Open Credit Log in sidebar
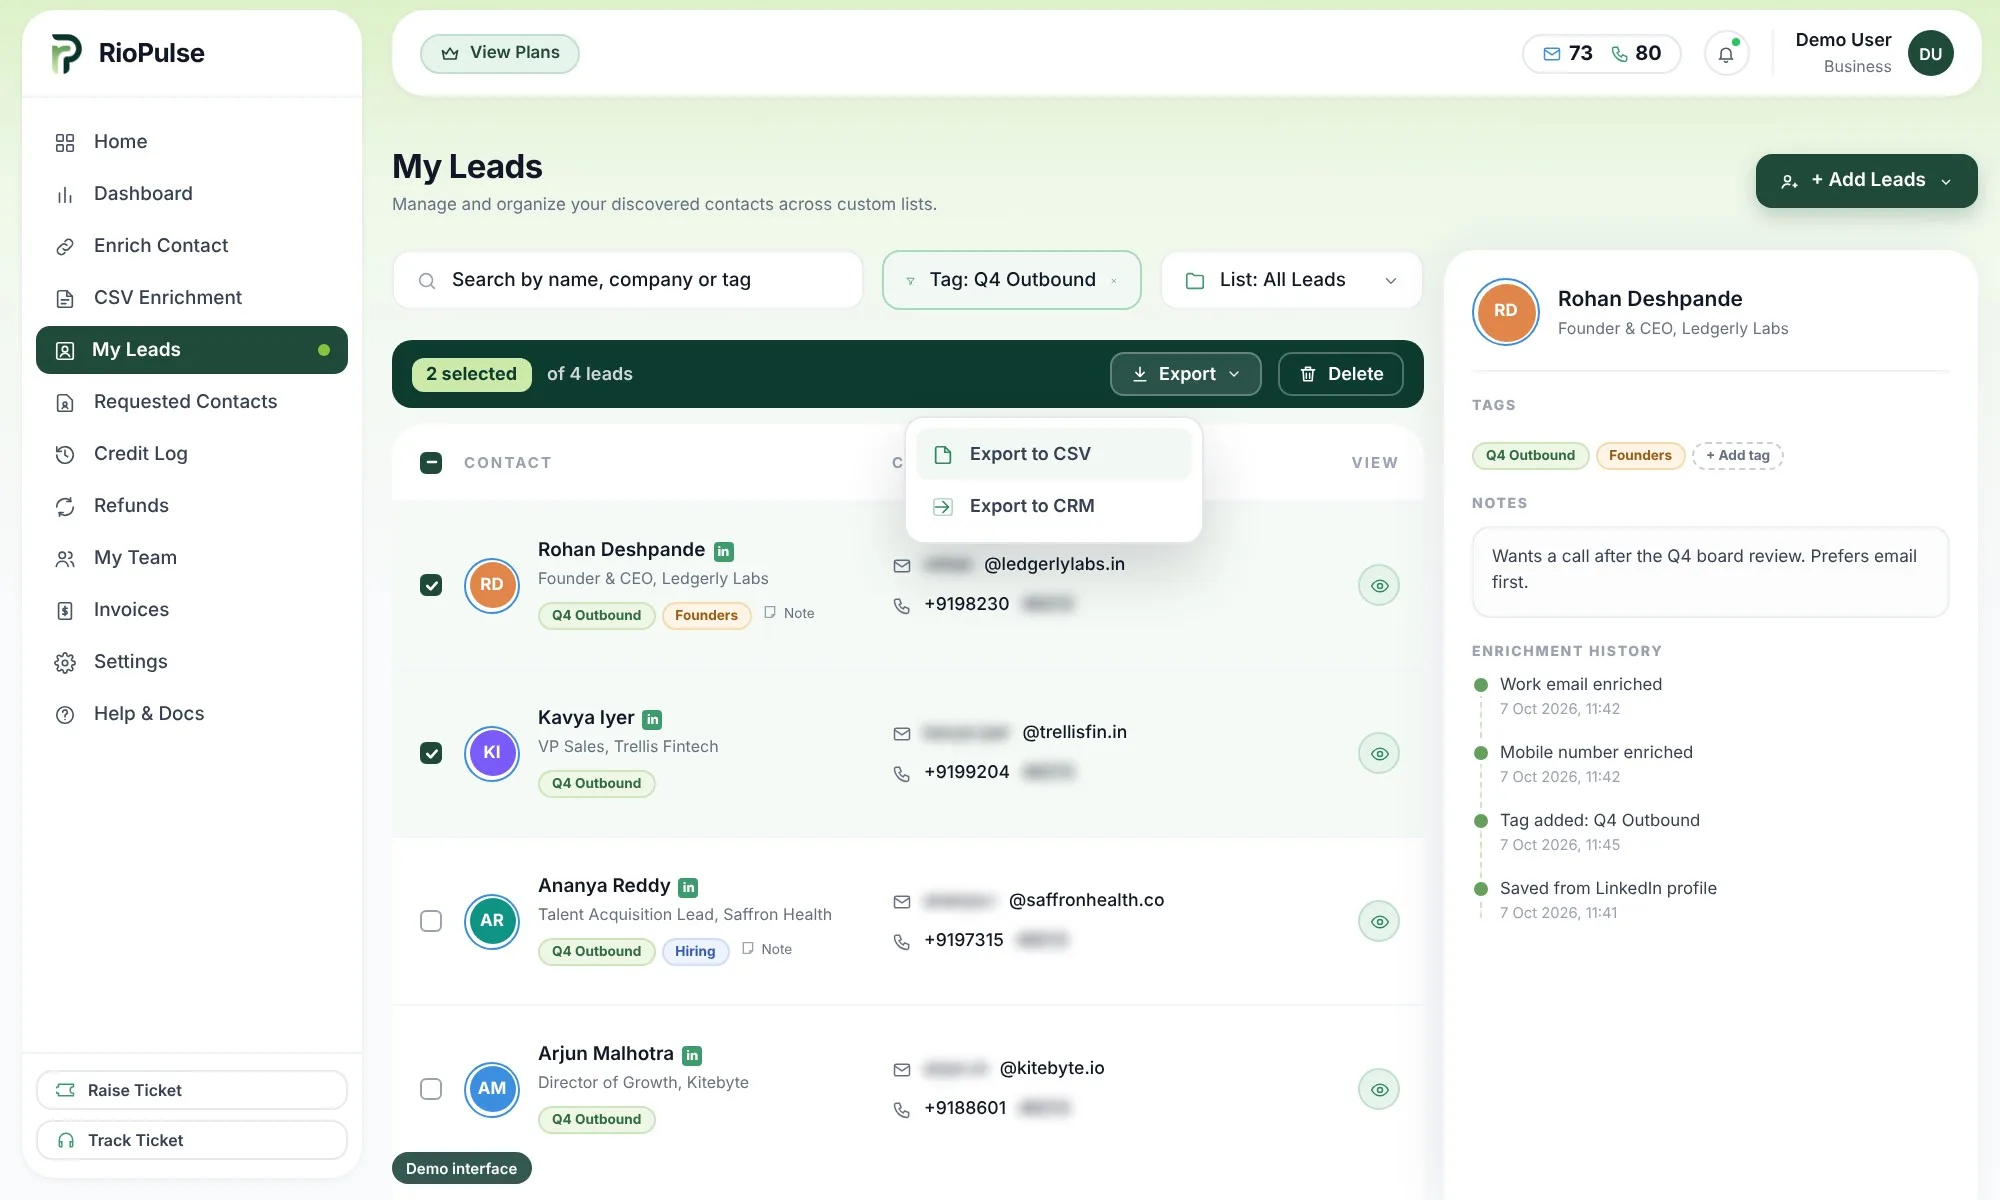2000x1200 pixels. [192, 454]
